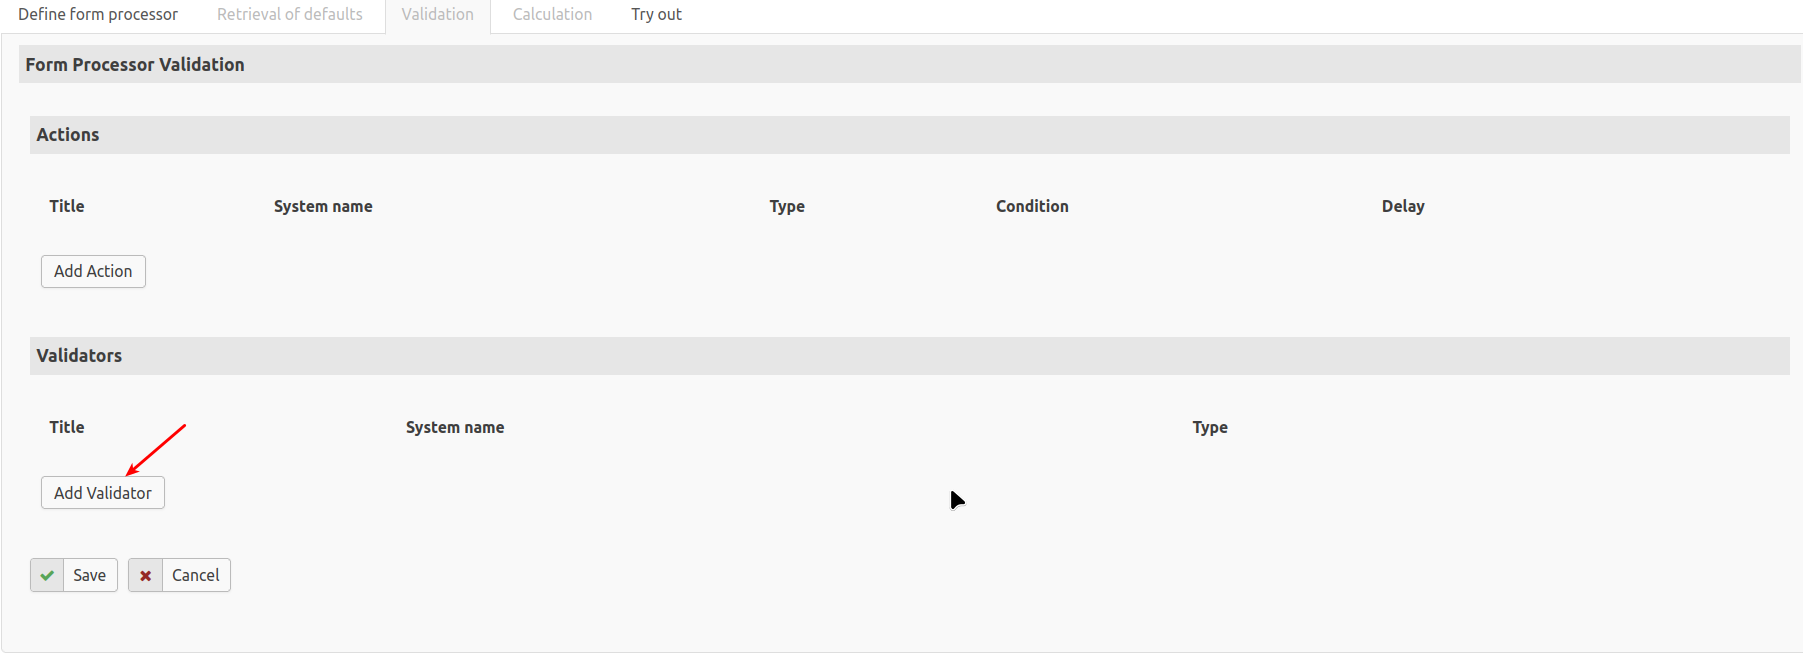Click the Type column header under Actions
Screen dimensions: 1803x660
787,206
